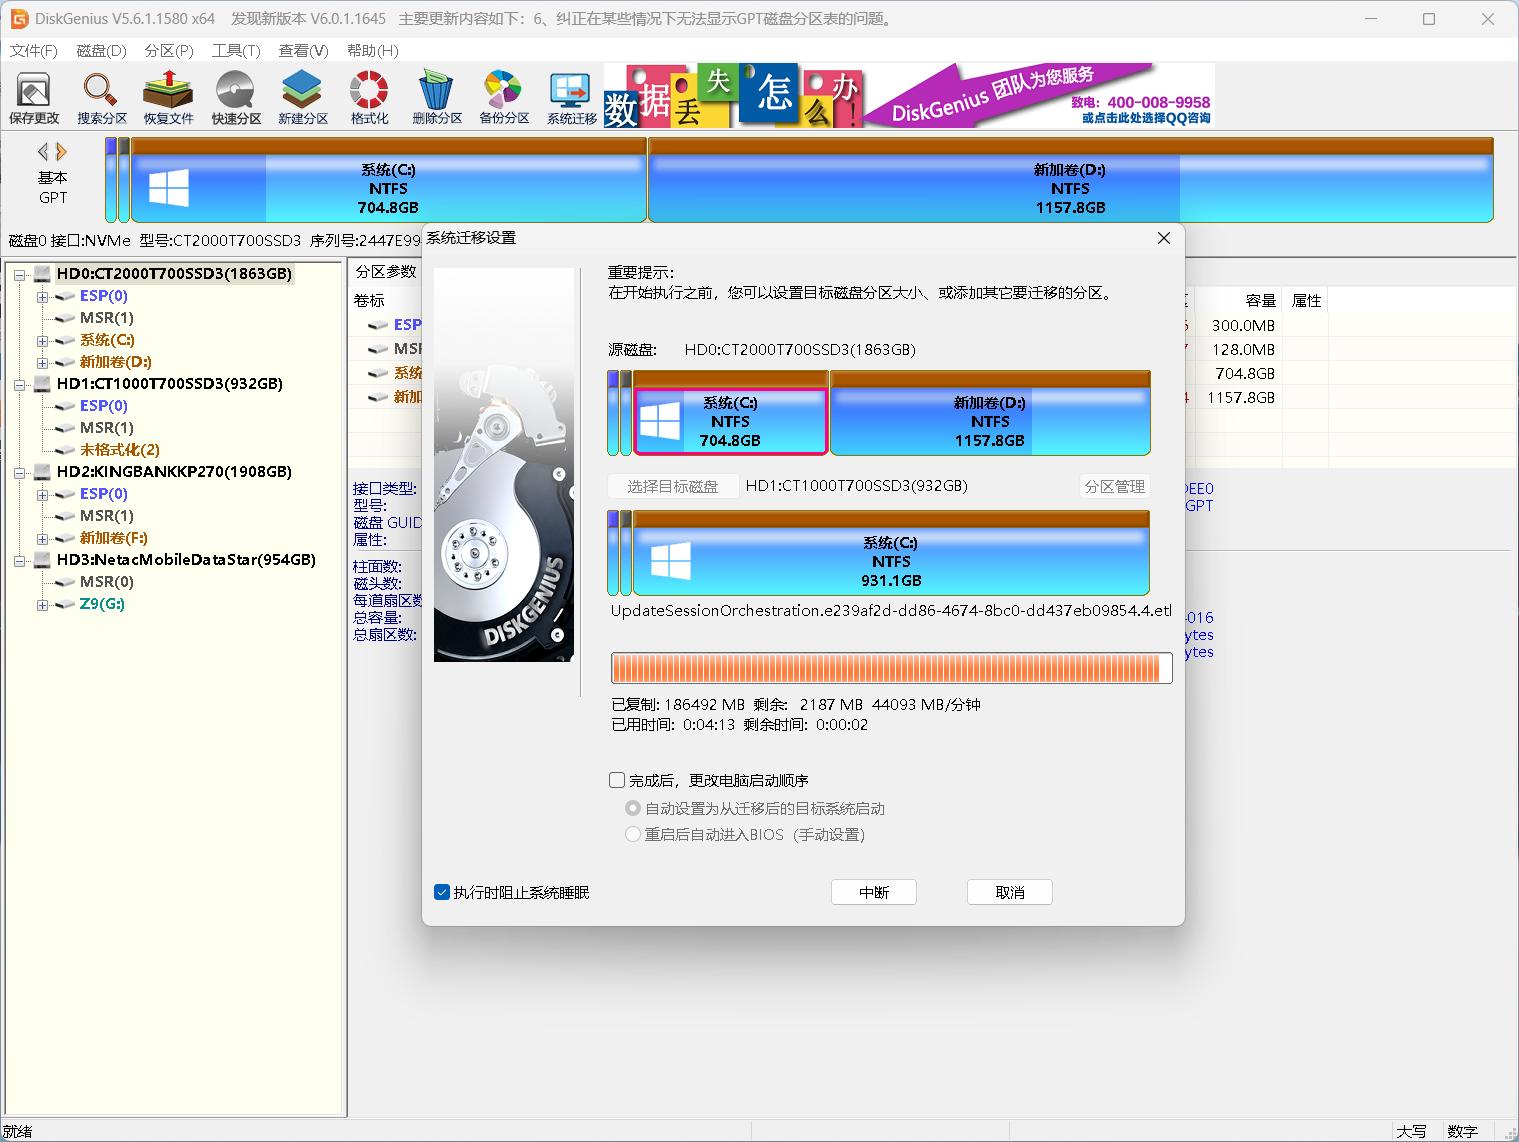The height and width of the screenshot is (1142, 1519).
Task: Click the 恢复文件 (Recover Files) icon
Action: (168, 98)
